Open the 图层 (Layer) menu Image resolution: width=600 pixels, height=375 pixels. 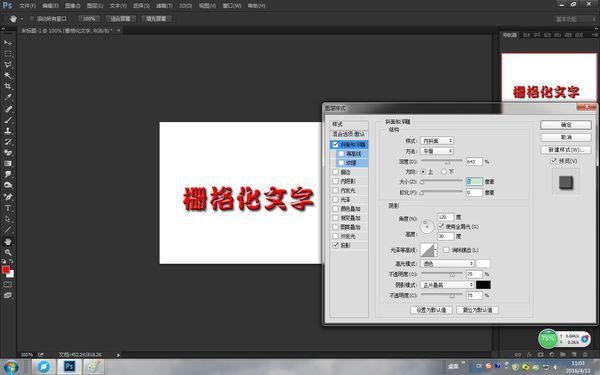(x=95, y=6)
